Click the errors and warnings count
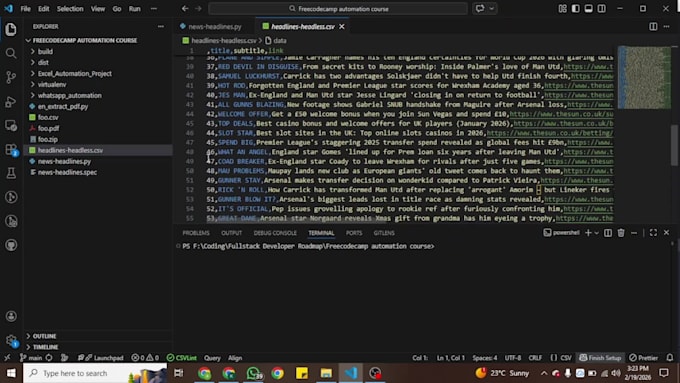This screenshot has width=680, height=383. point(145,358)
